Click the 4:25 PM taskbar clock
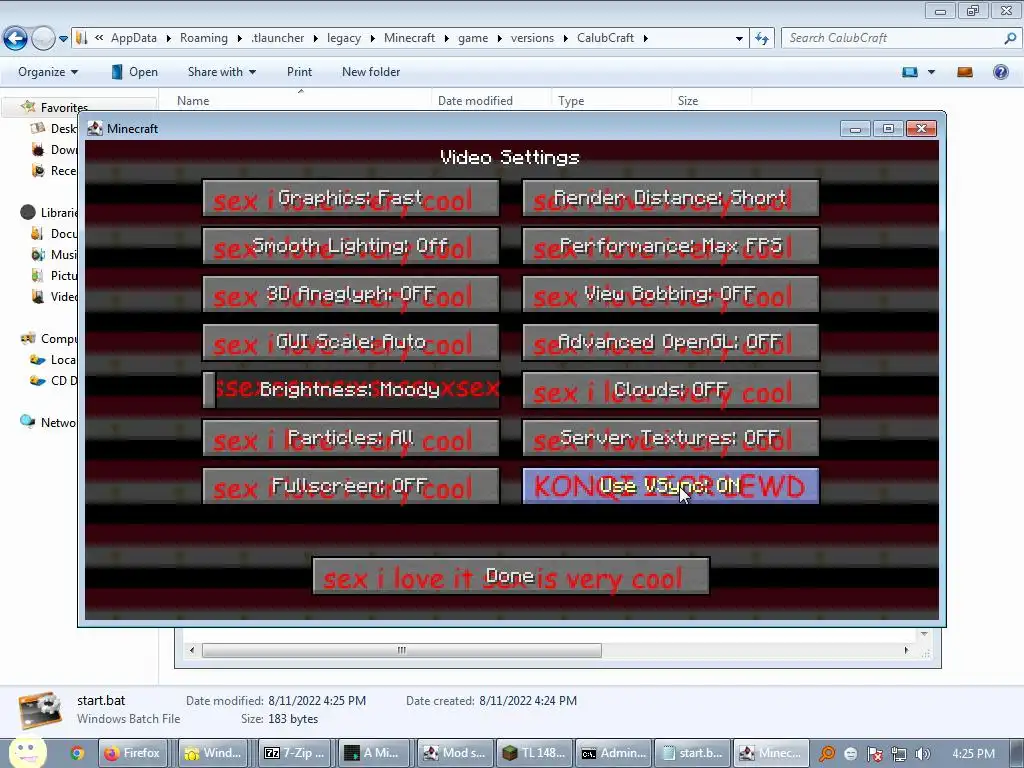The width and height of the screenshot is (1024, 768). [x=974, y=753]
